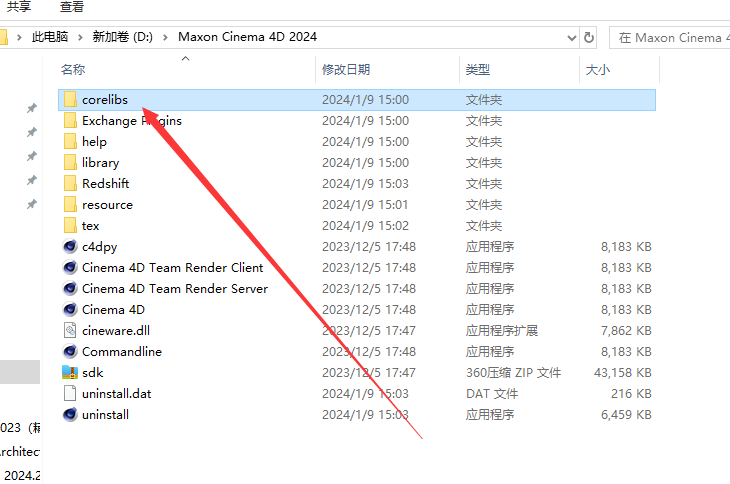Click the Team Render Server app icon
The width and height of the screenshot is (730, 484).
click(70, 288)
